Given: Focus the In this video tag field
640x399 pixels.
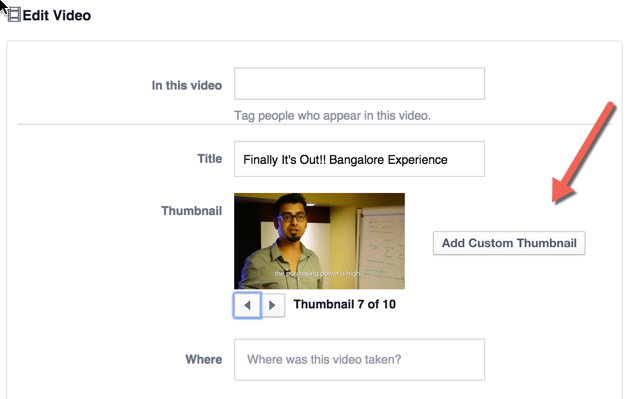Looking at the screenshot, I should click(x=359, y=84).
